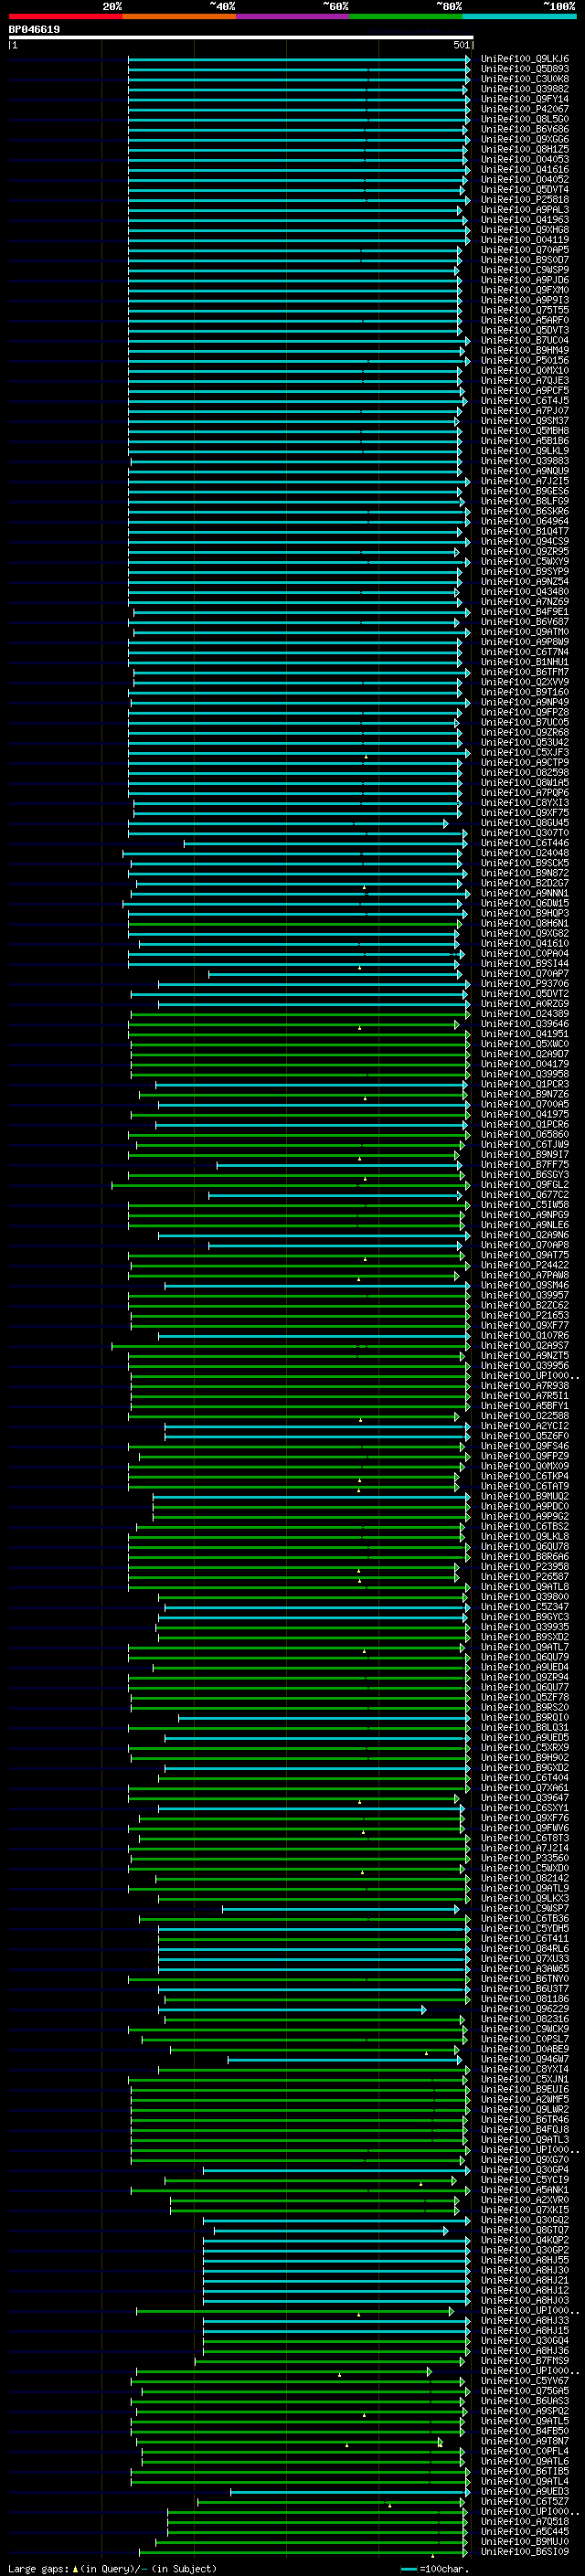585x2576 pixels.
Task: Click the red 20% identity legend color
Action: pyautogui.click(x=65, y=16)
